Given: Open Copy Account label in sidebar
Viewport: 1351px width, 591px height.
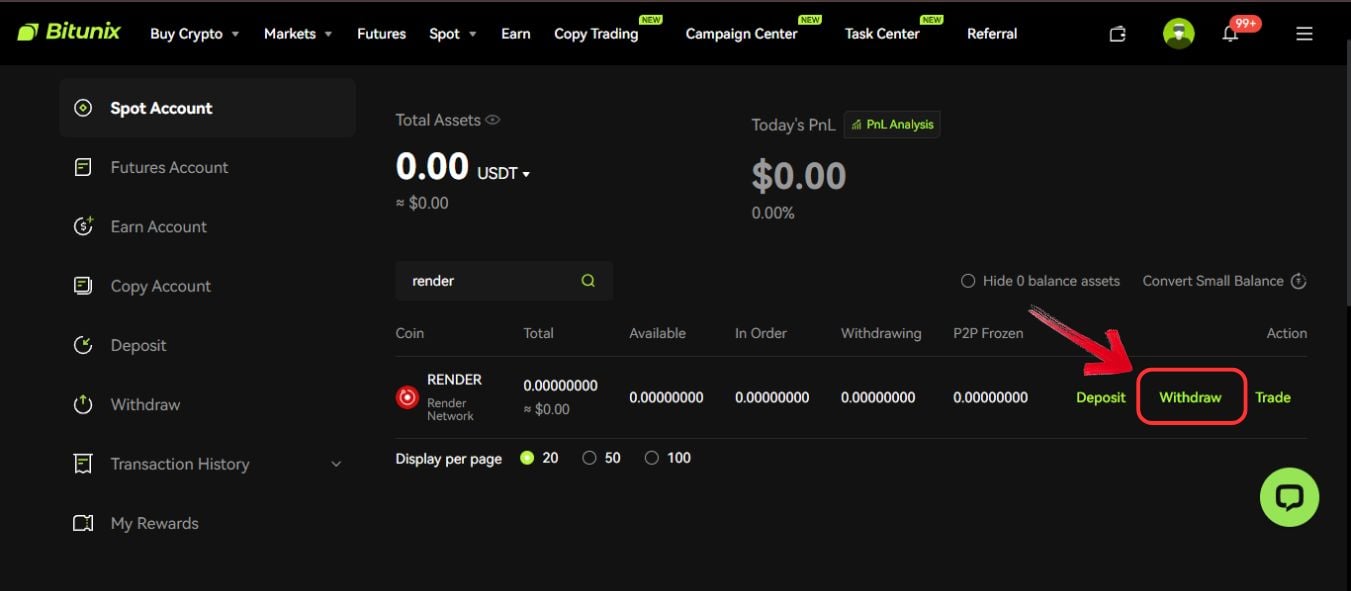Looking at the screenshot, I should 160,286.
